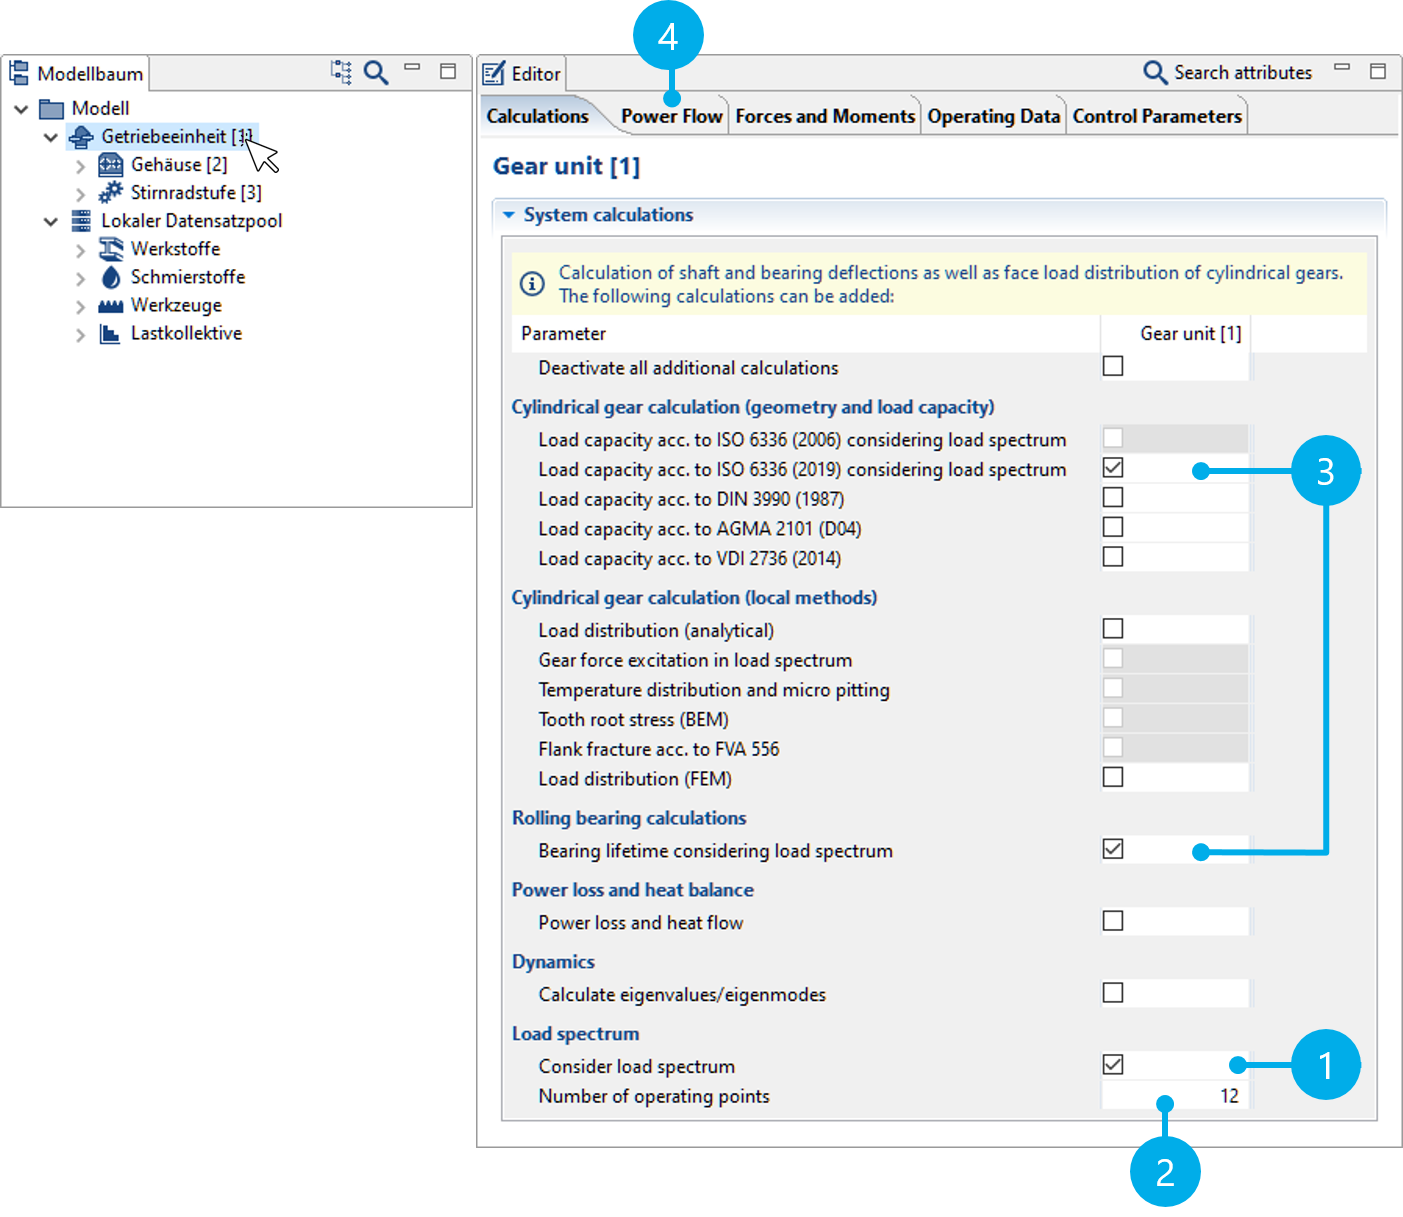Click the Search attributes field
The width and height of the screenshot is (1403, 1217).
click(1243, 72)
